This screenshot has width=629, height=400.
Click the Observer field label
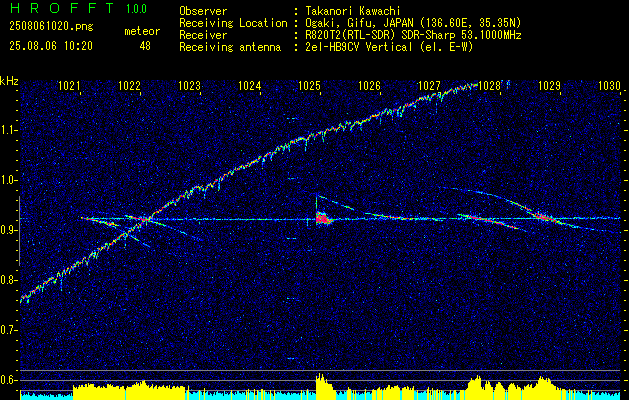(203, 11)
